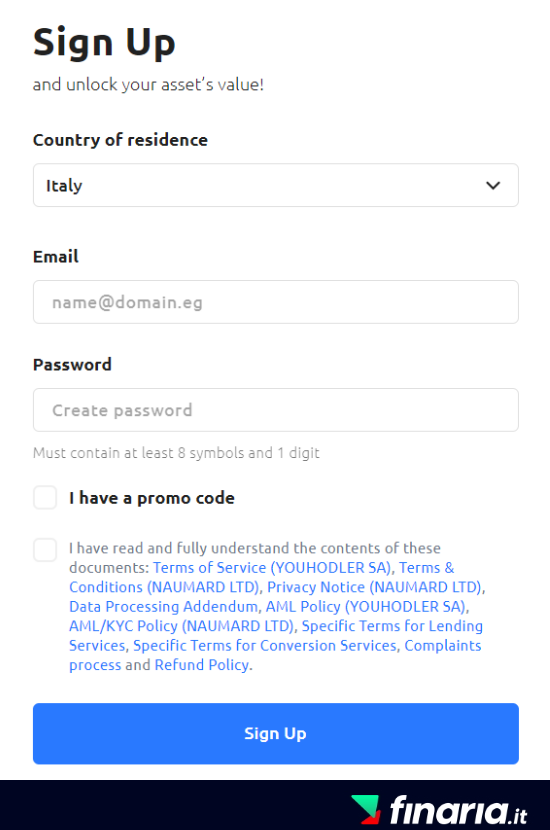550x830 pixels.
Task: Open AML Policy (YOUHODLER SA) link
Action: point(366,607)
